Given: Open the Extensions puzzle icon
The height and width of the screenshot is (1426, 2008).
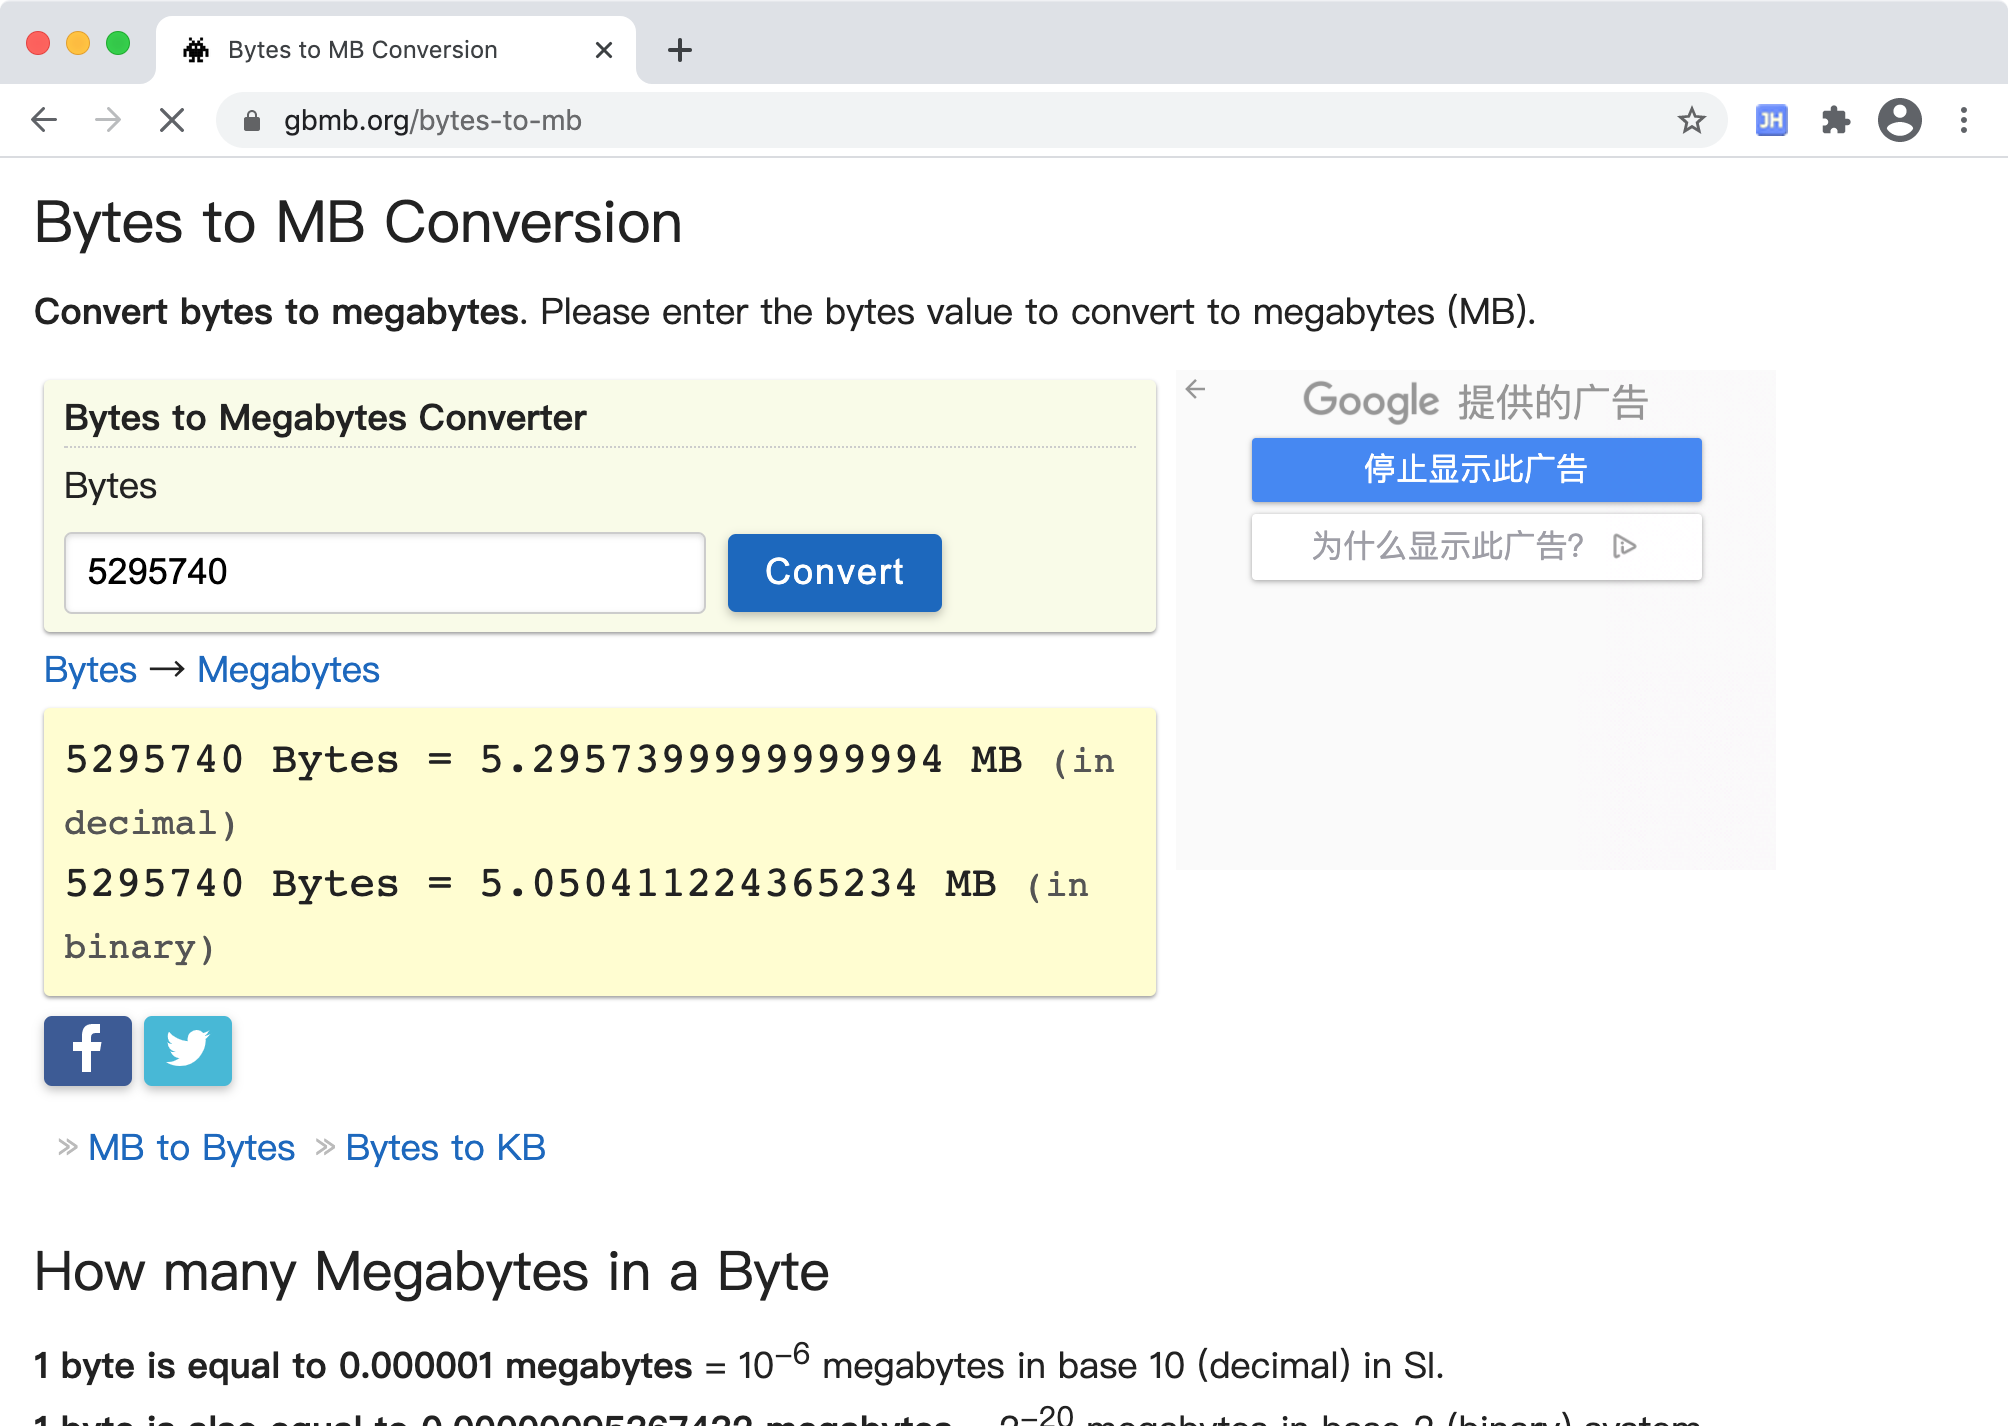Looking at the screenshot, I should [1835, 121].
